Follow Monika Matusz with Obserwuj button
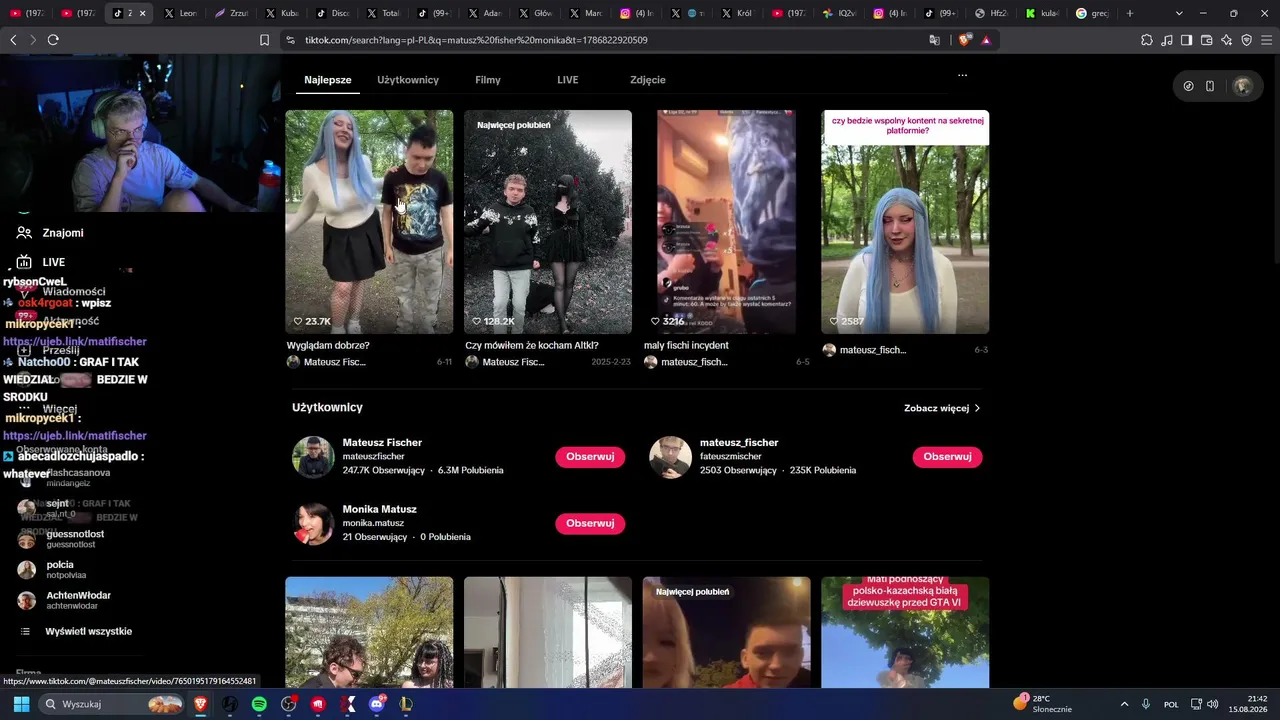The width and height of the screenshot is (1280, 720). click(590, 523)
